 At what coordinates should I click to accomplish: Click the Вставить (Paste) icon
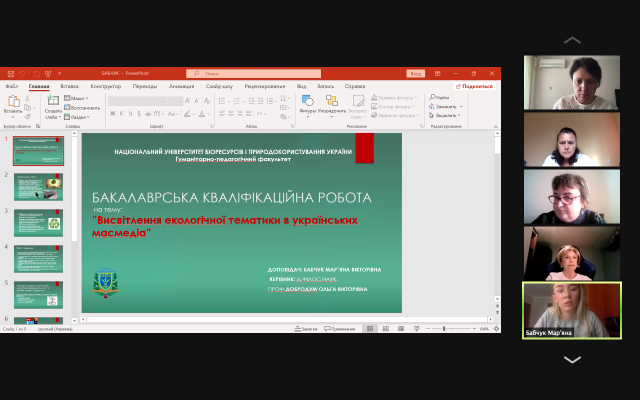pos(14,106)
